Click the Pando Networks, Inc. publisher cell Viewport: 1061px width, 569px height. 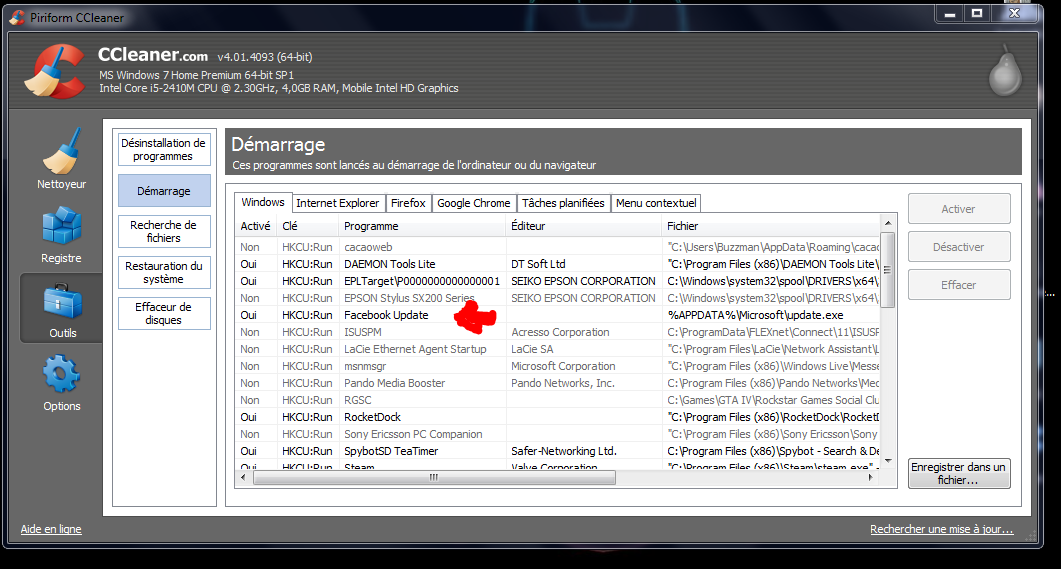tap(563, 383)
